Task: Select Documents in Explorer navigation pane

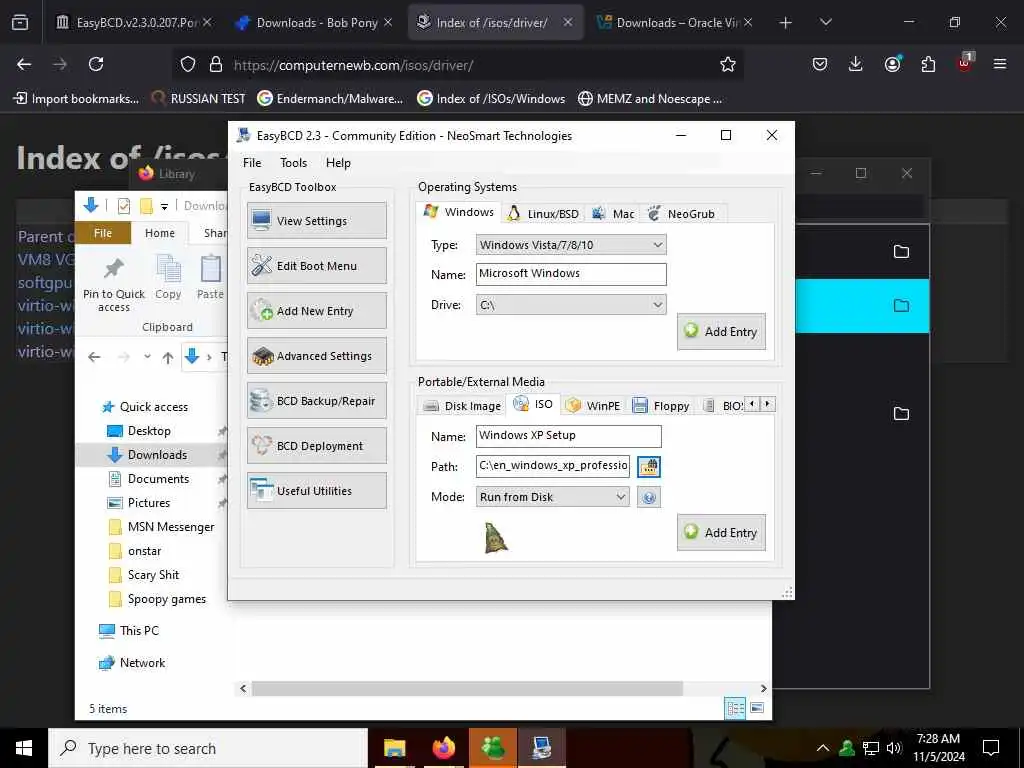Action: 149,479
